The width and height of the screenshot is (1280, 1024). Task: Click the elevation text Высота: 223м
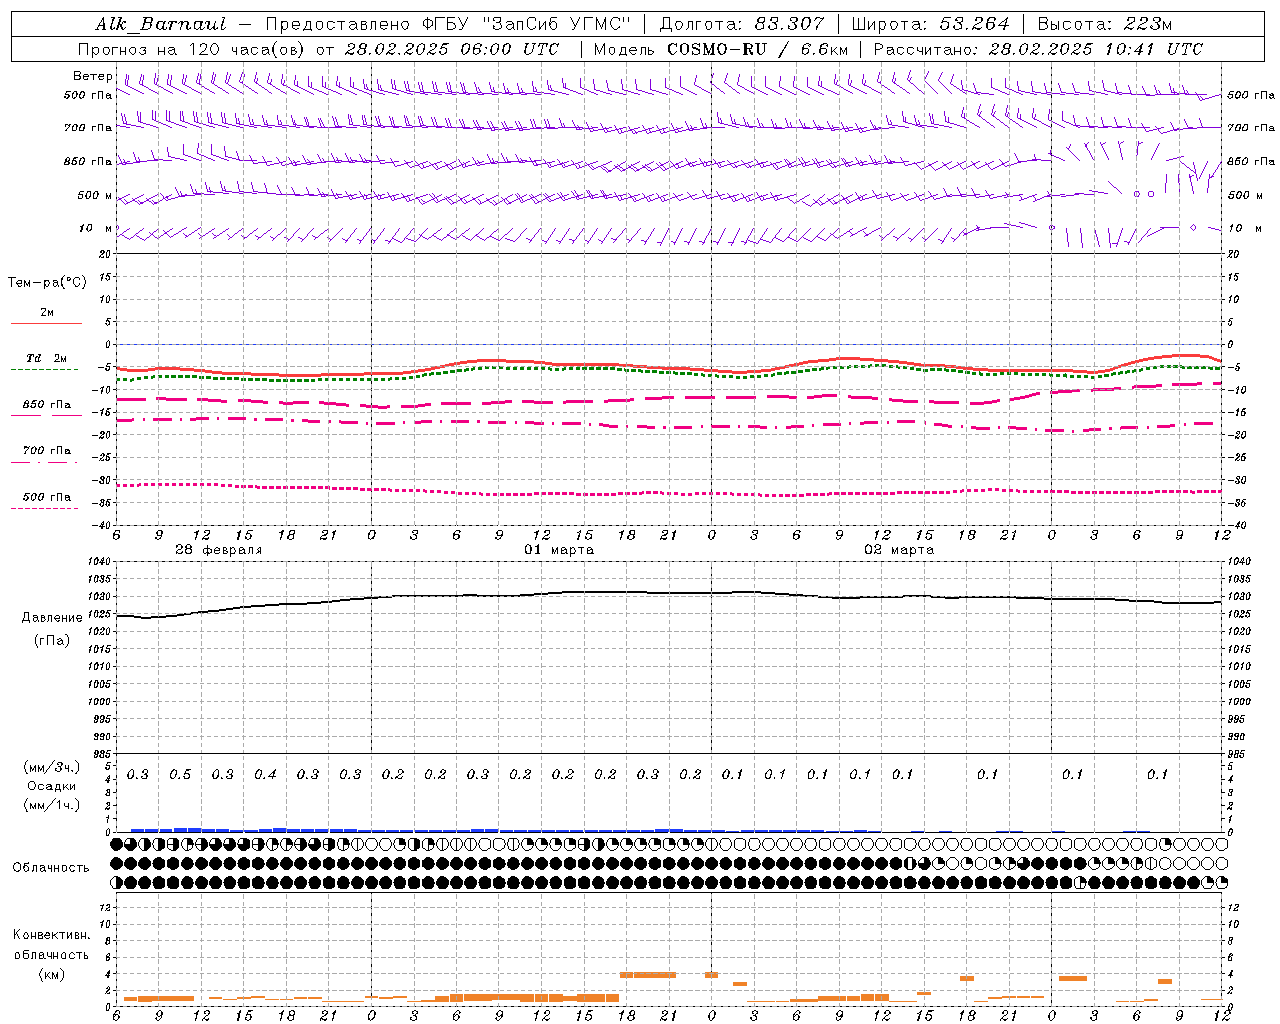click(1105, 24)
